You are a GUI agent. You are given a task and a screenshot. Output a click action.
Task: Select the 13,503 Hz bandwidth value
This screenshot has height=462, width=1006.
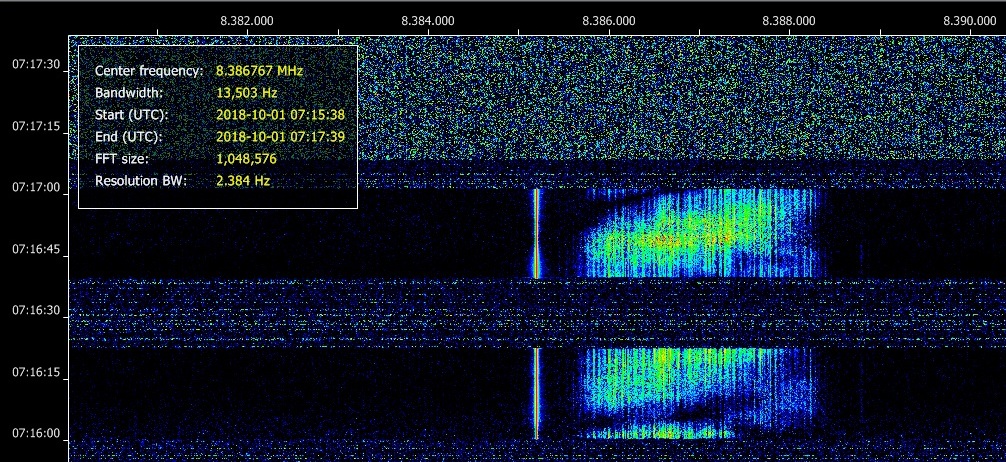coord(246,92)
